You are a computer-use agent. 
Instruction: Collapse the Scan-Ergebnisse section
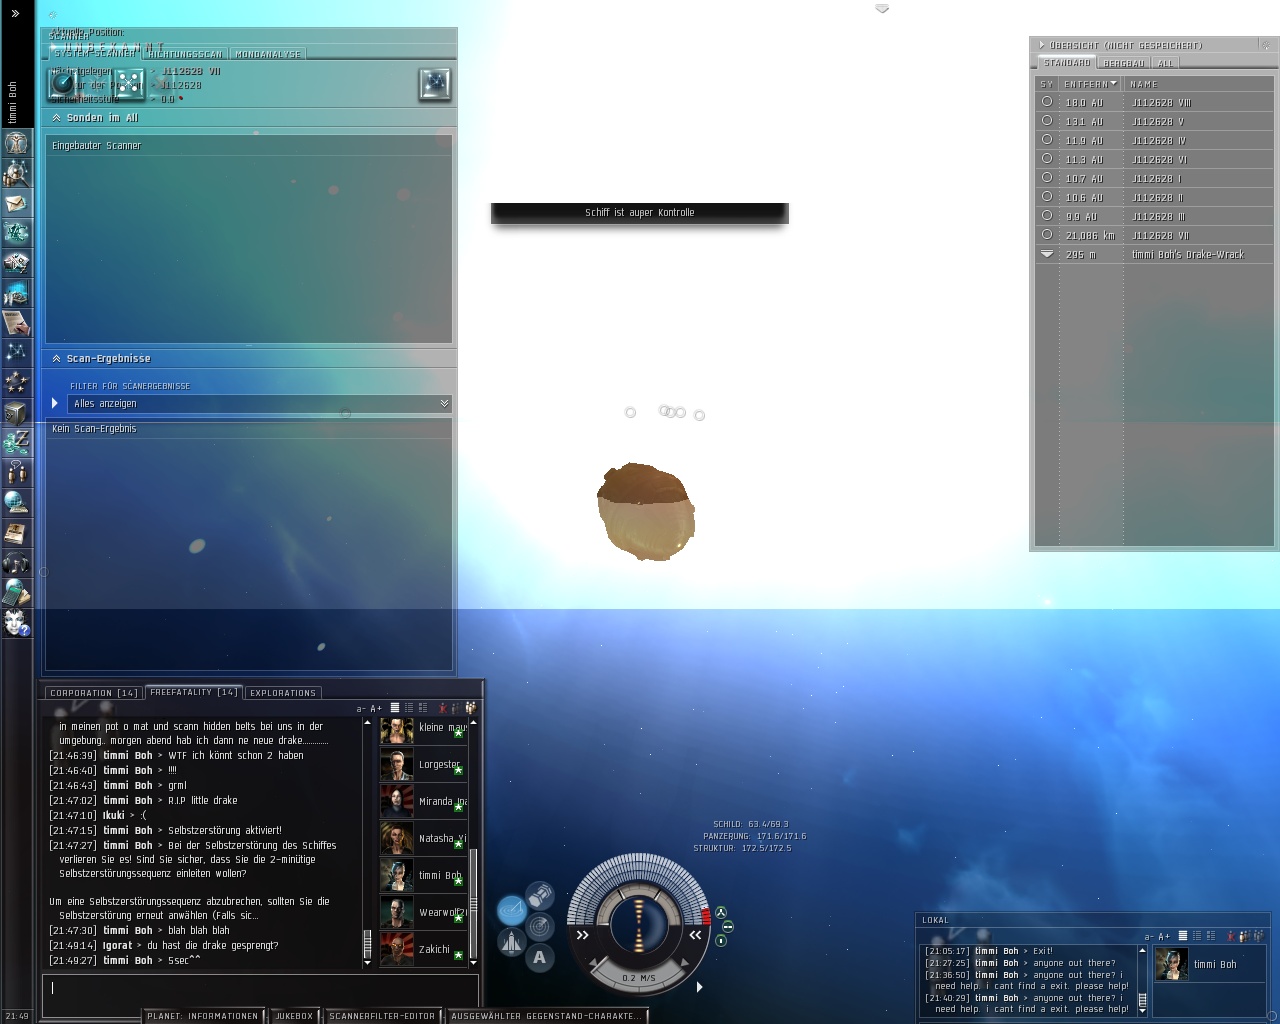56,359
